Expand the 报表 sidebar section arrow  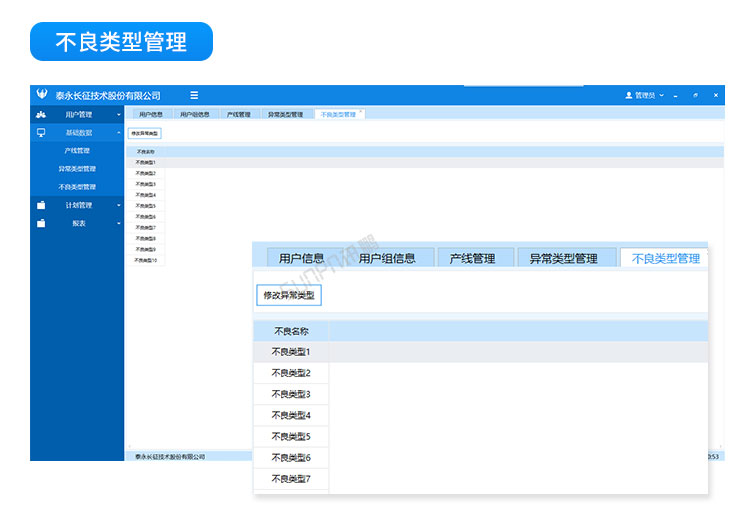coord(118,223)
